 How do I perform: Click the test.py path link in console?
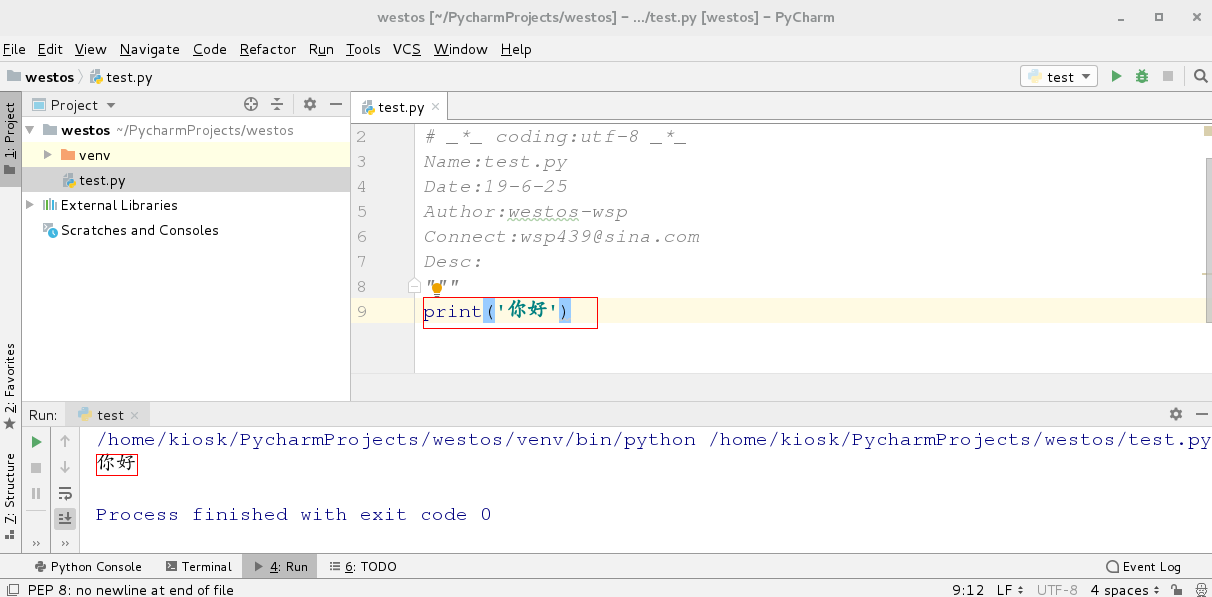[960, 440]
